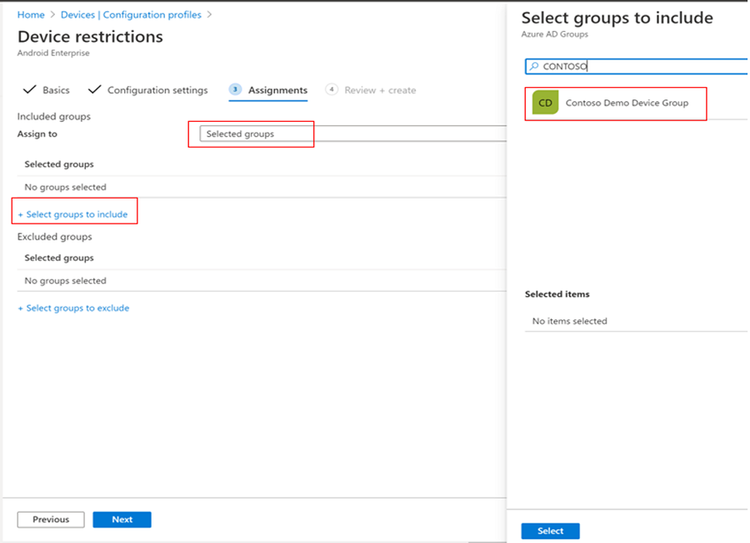Choose the Contoso Demo Device Group name
750x543 pixels.
point(627,103)
